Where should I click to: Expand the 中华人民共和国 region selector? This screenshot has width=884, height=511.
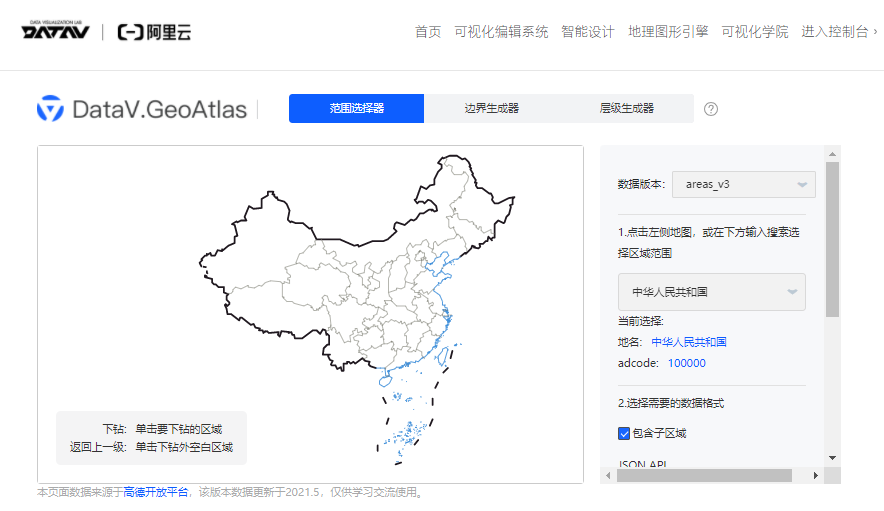pos(711,292)
